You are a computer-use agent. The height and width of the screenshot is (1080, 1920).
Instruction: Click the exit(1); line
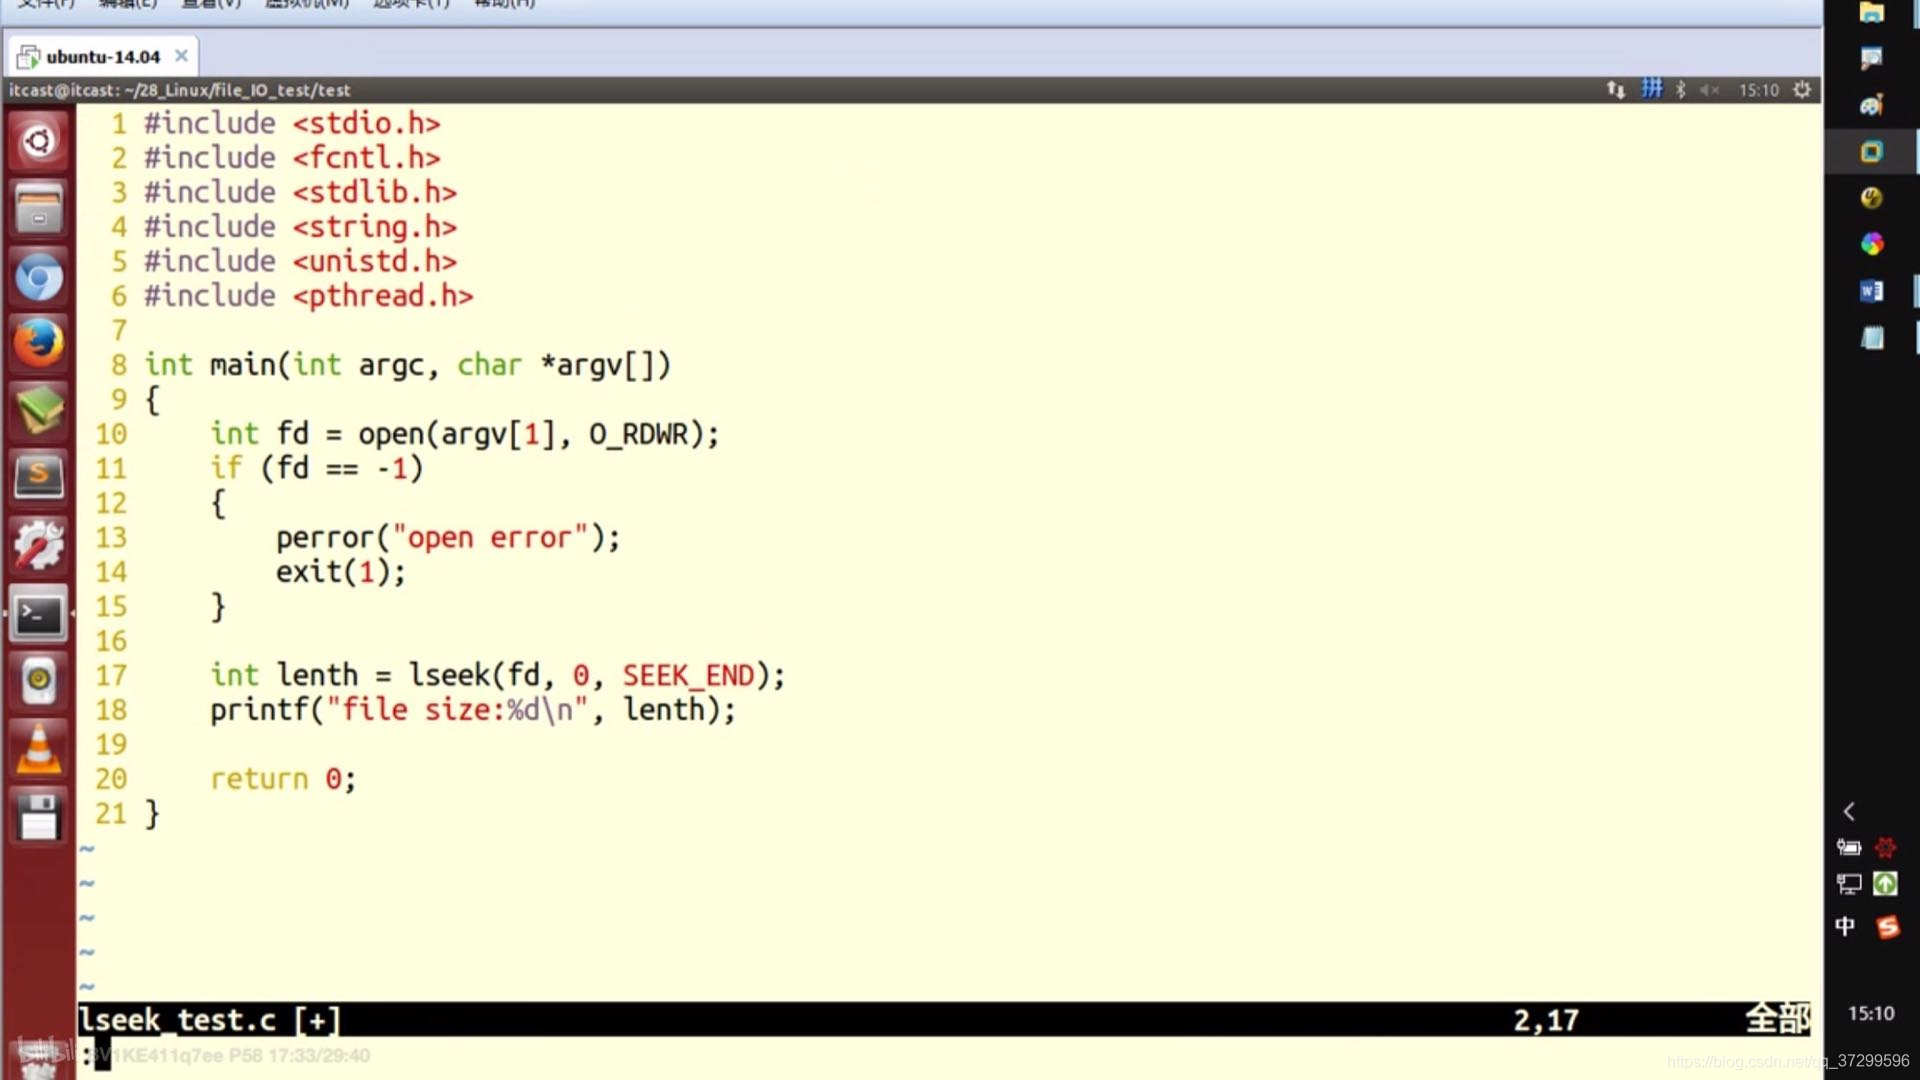click(x=341, y=572)
